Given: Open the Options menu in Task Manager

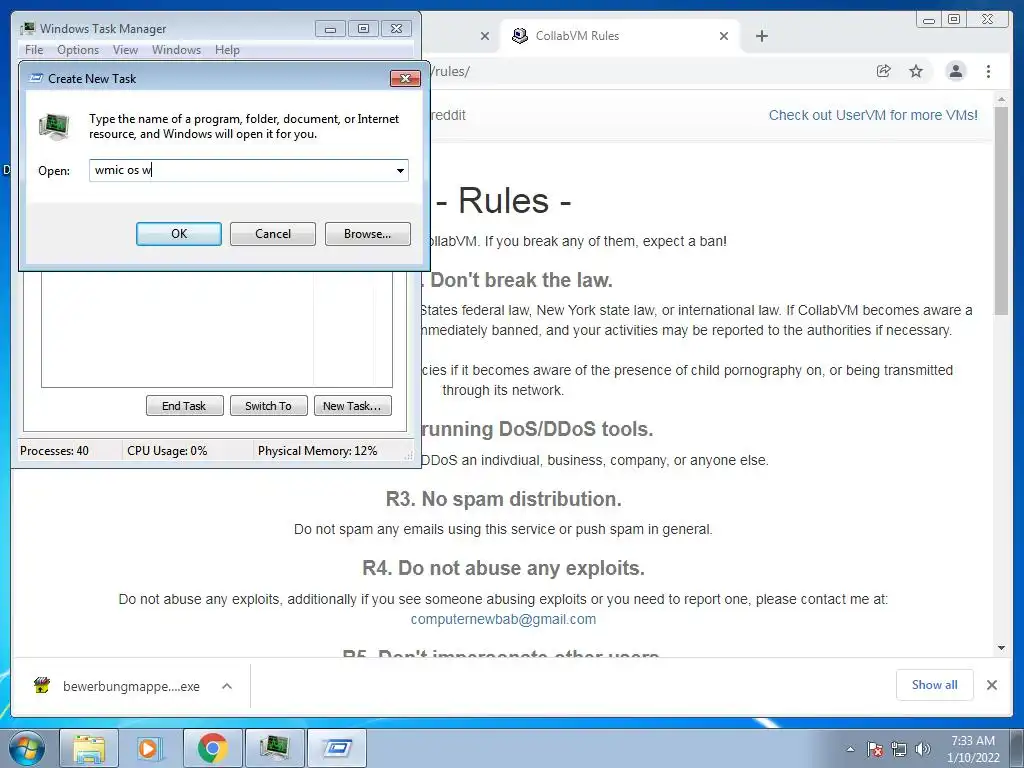Looking at the screenshot, I should (78, 50).
